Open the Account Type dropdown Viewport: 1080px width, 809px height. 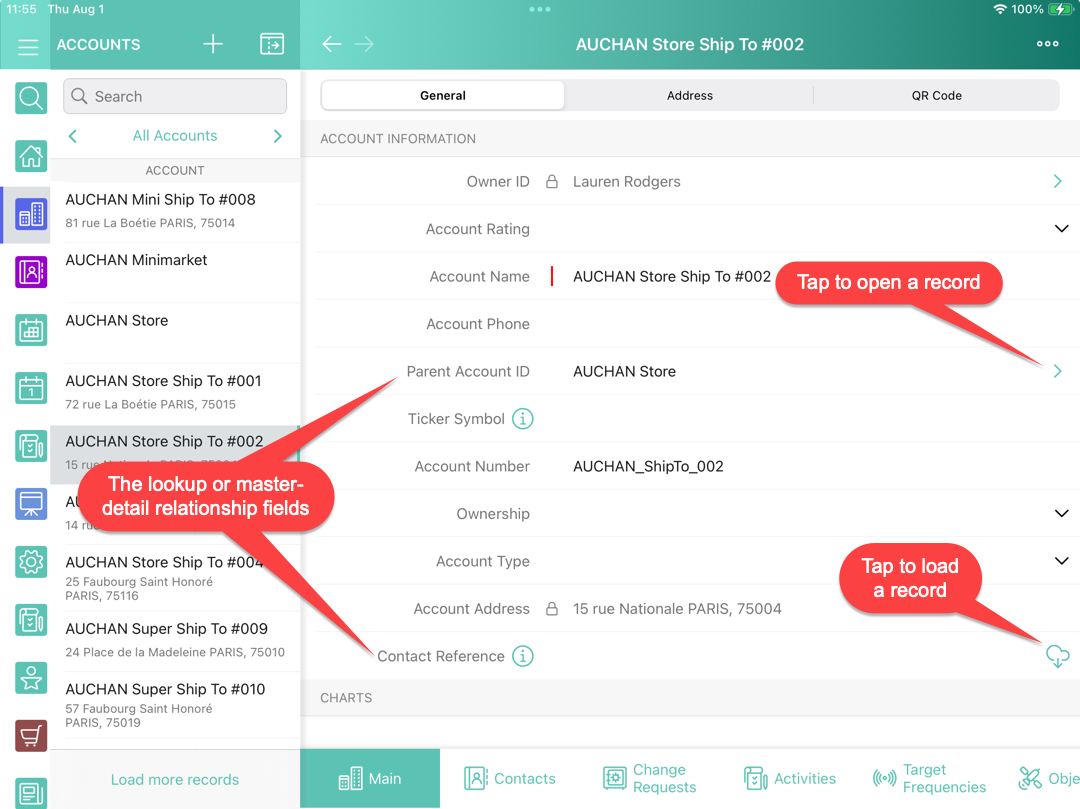1061,561
